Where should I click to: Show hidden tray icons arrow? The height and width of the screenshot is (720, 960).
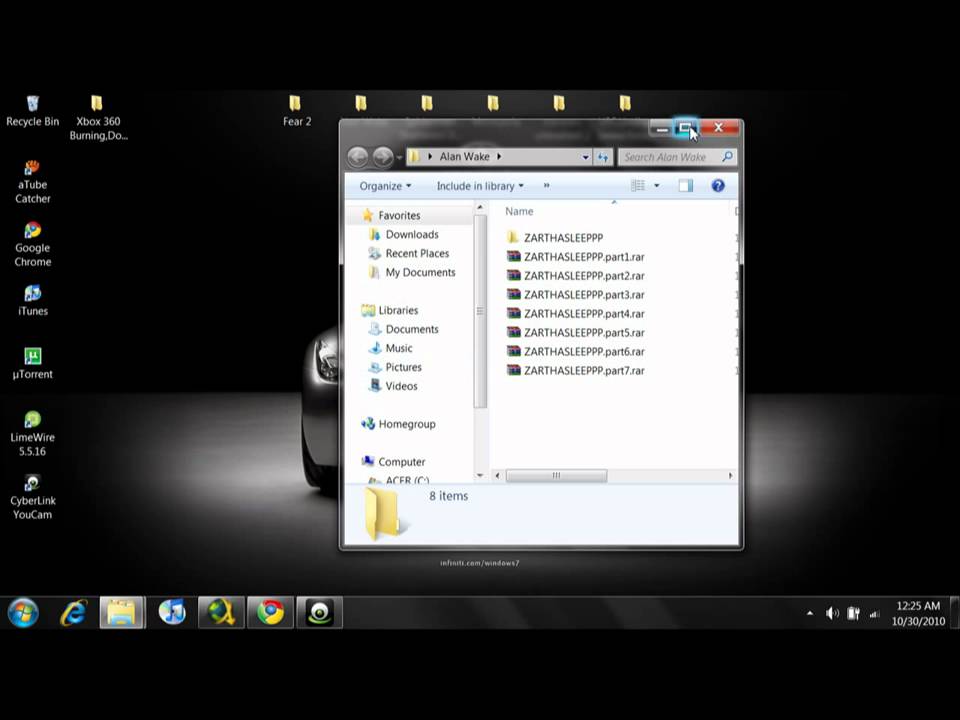(810, 613)
